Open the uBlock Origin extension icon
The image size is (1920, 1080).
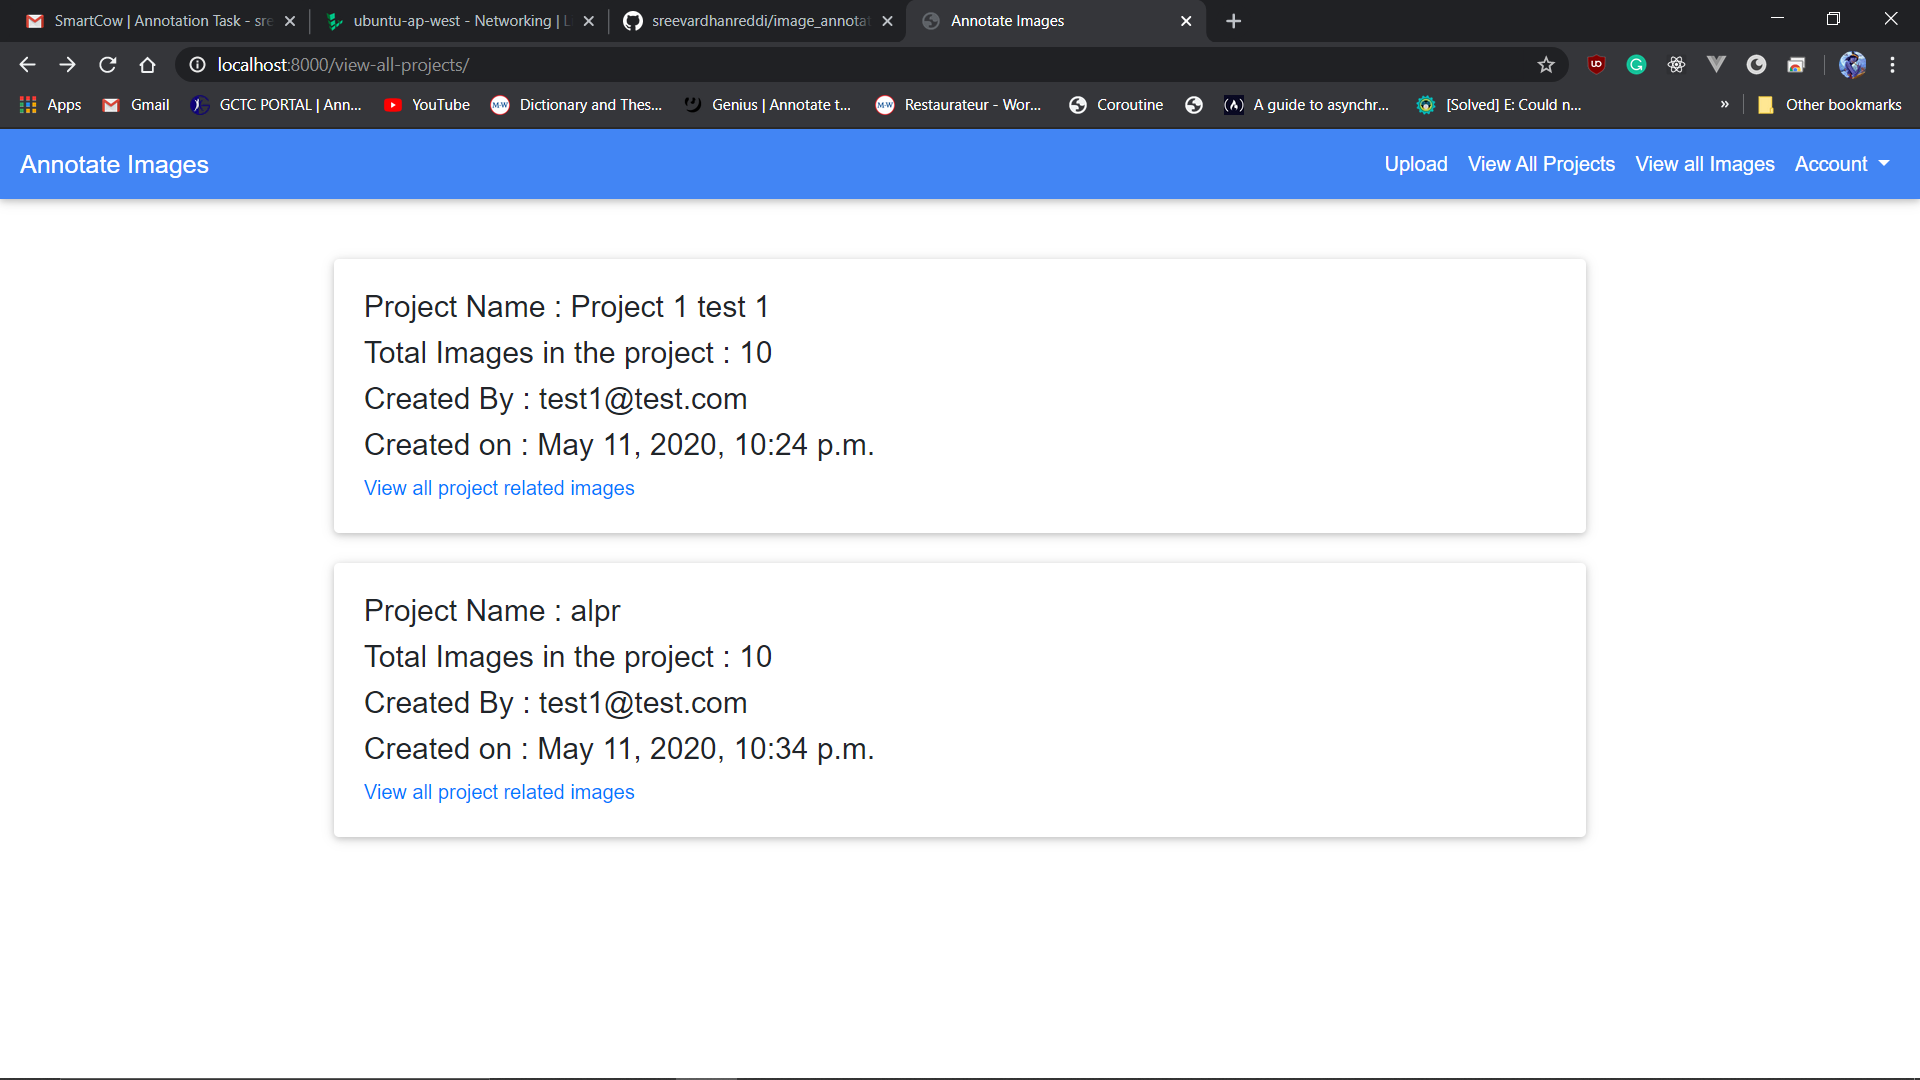click(1596, 65)
